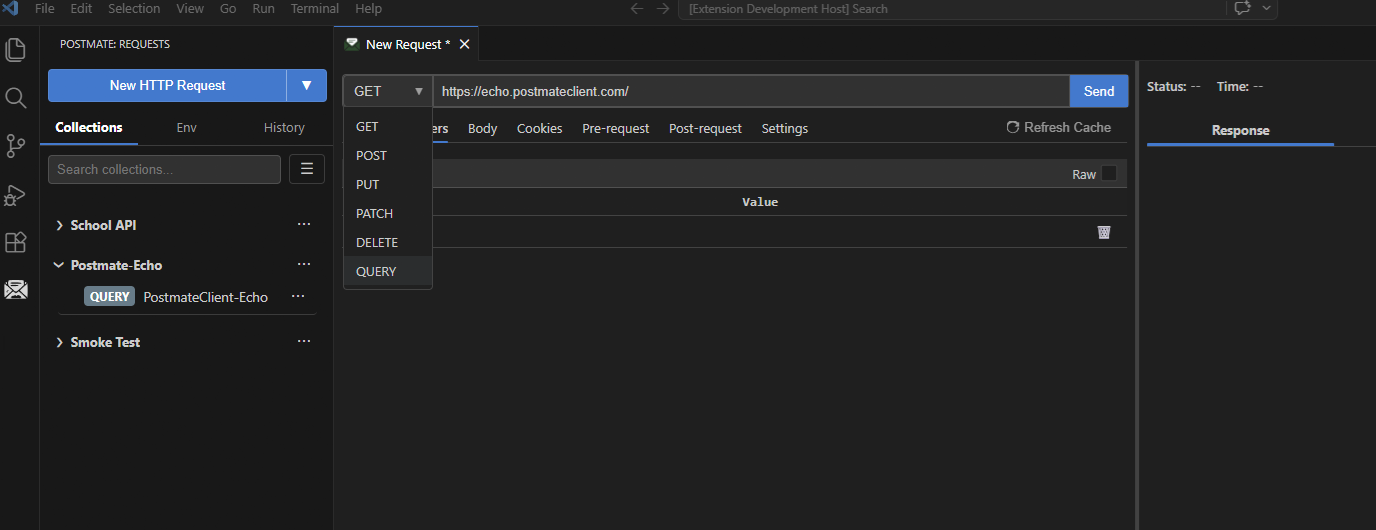
Task: Open the View menu
Action: tap(190, 8)
